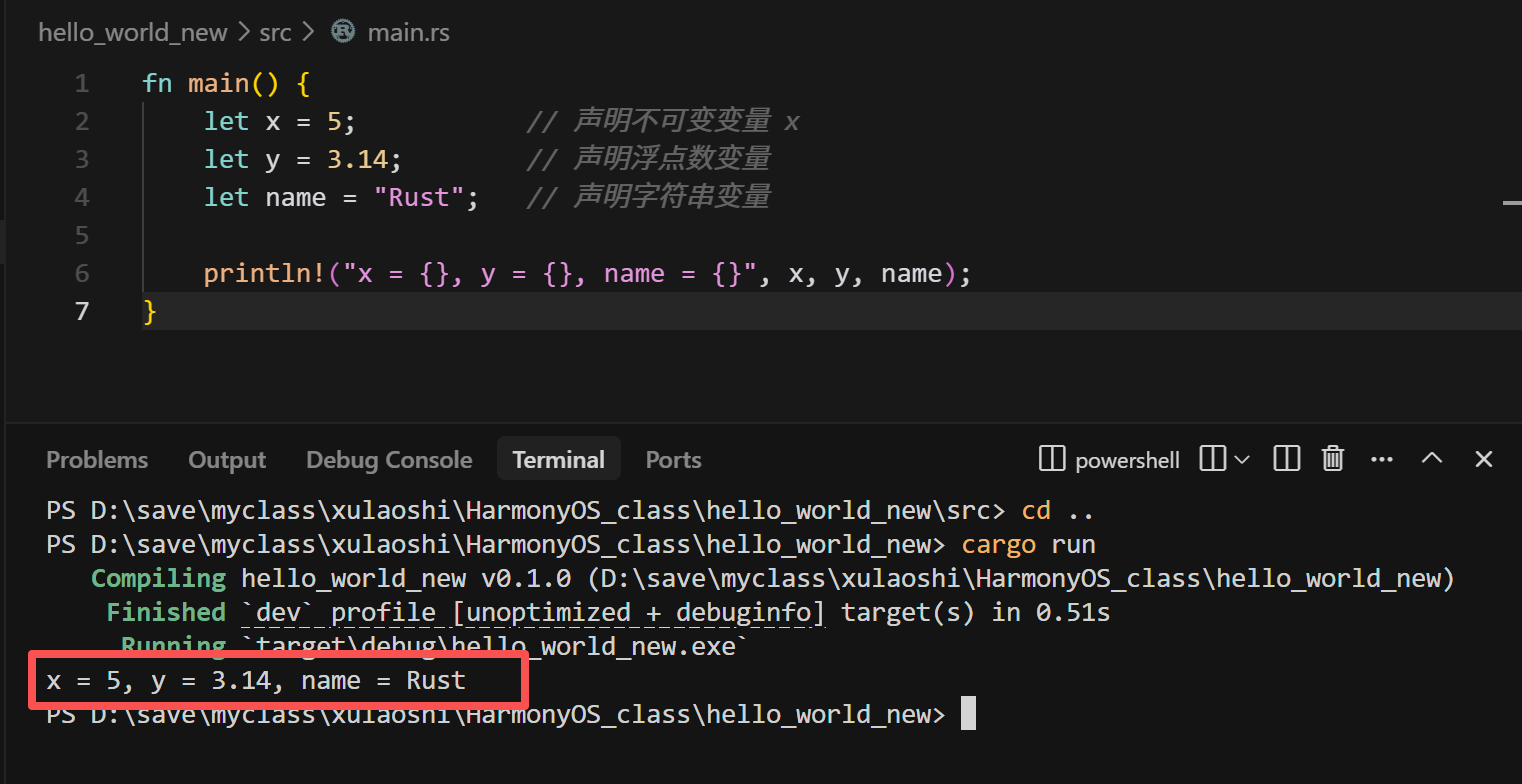The width and height of the screenshot is (1522, 784).
Task: Maximize the panel using the up chevron
Action: click(1432, 458)
